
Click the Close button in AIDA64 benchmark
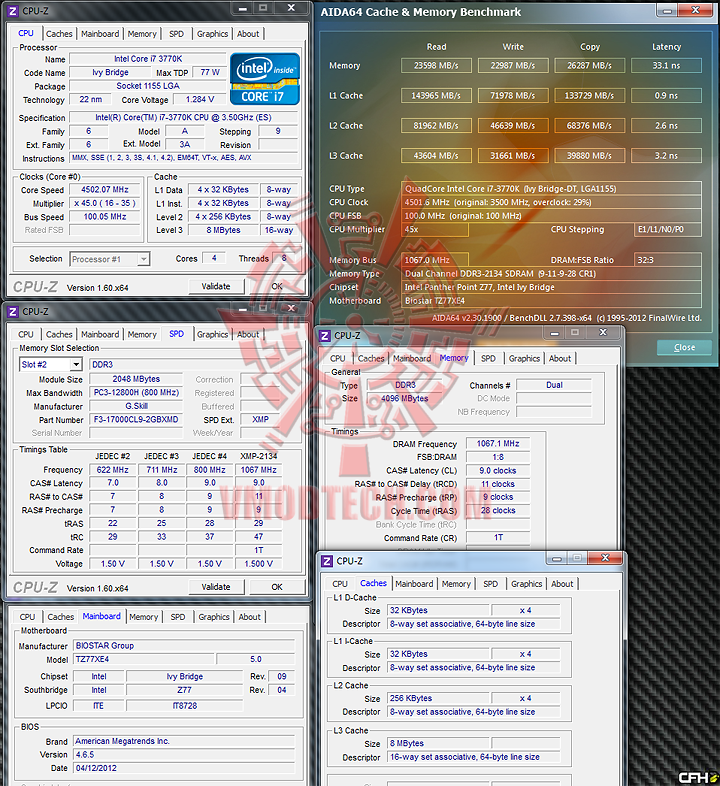click(684, 347)
